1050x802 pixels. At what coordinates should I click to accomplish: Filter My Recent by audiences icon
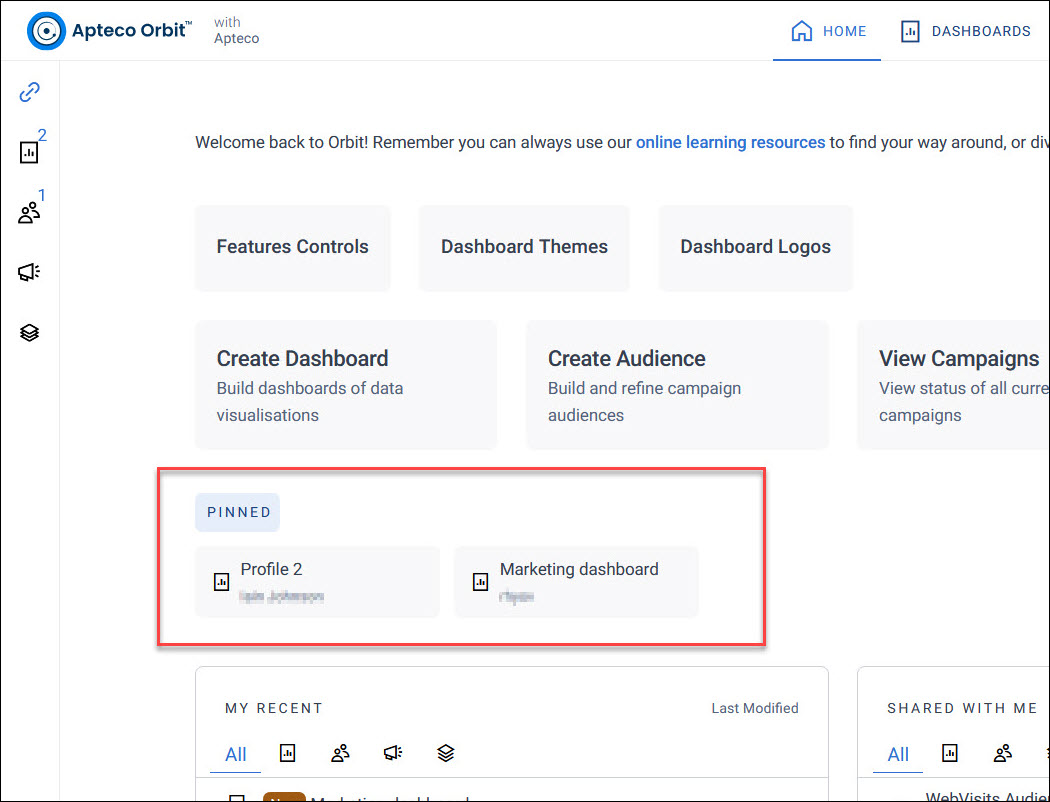340,753
